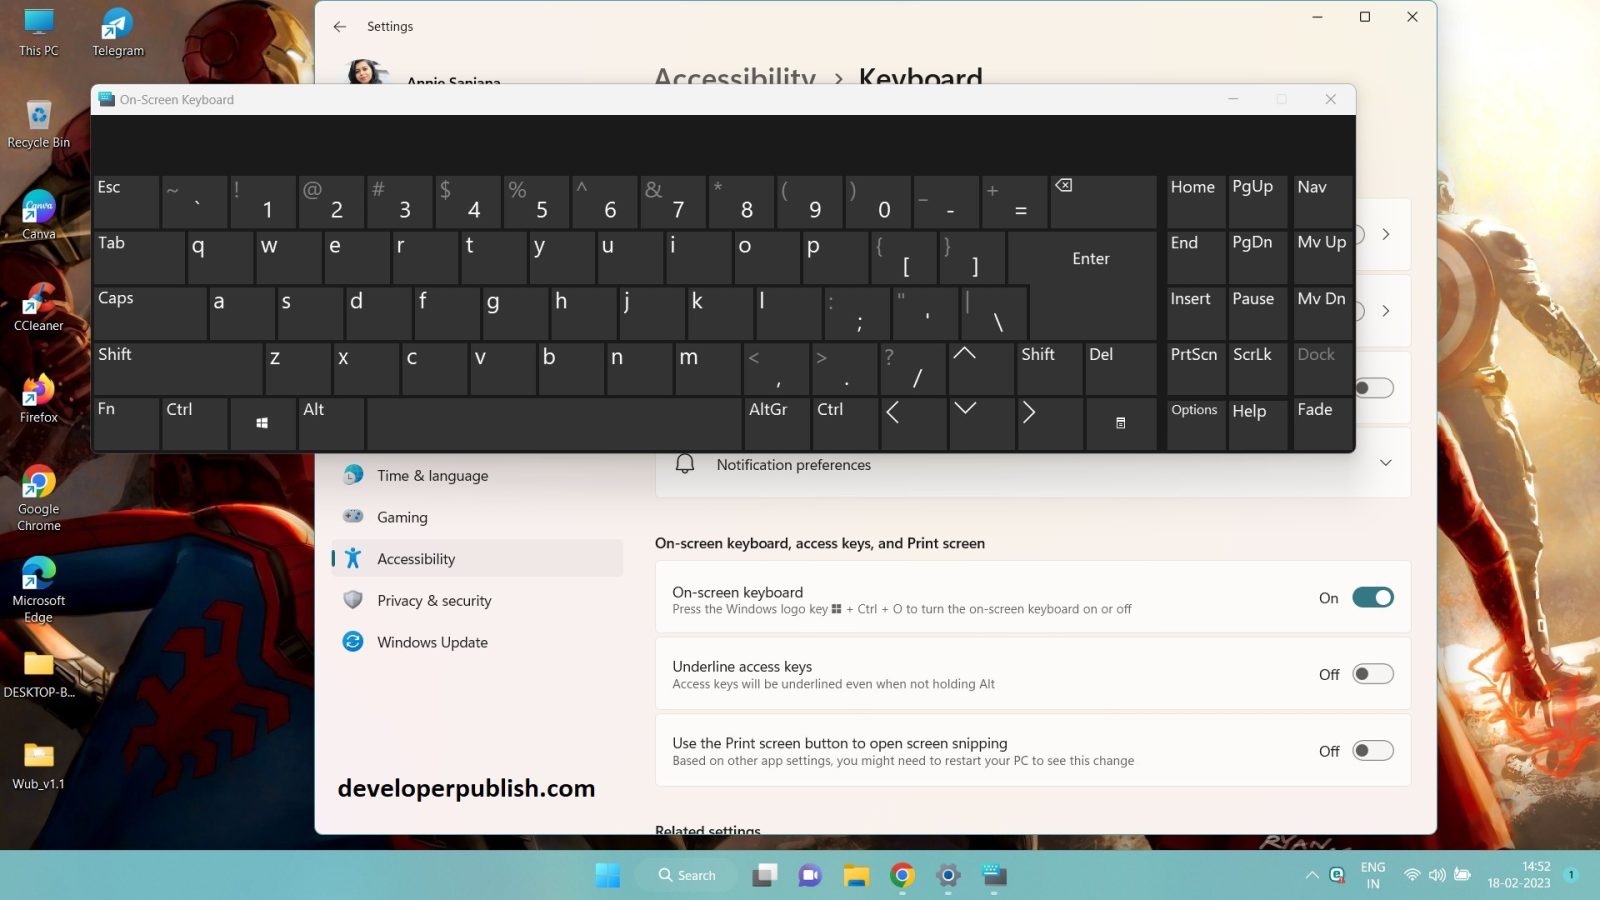
Task: Open Privacy & security settings
Action: click(433, 600)
